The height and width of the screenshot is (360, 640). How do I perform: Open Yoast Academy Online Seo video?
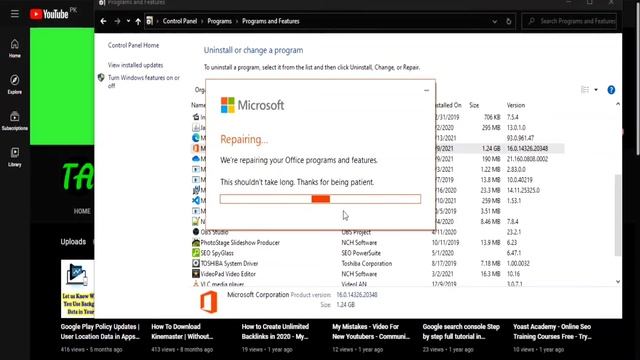552,331
